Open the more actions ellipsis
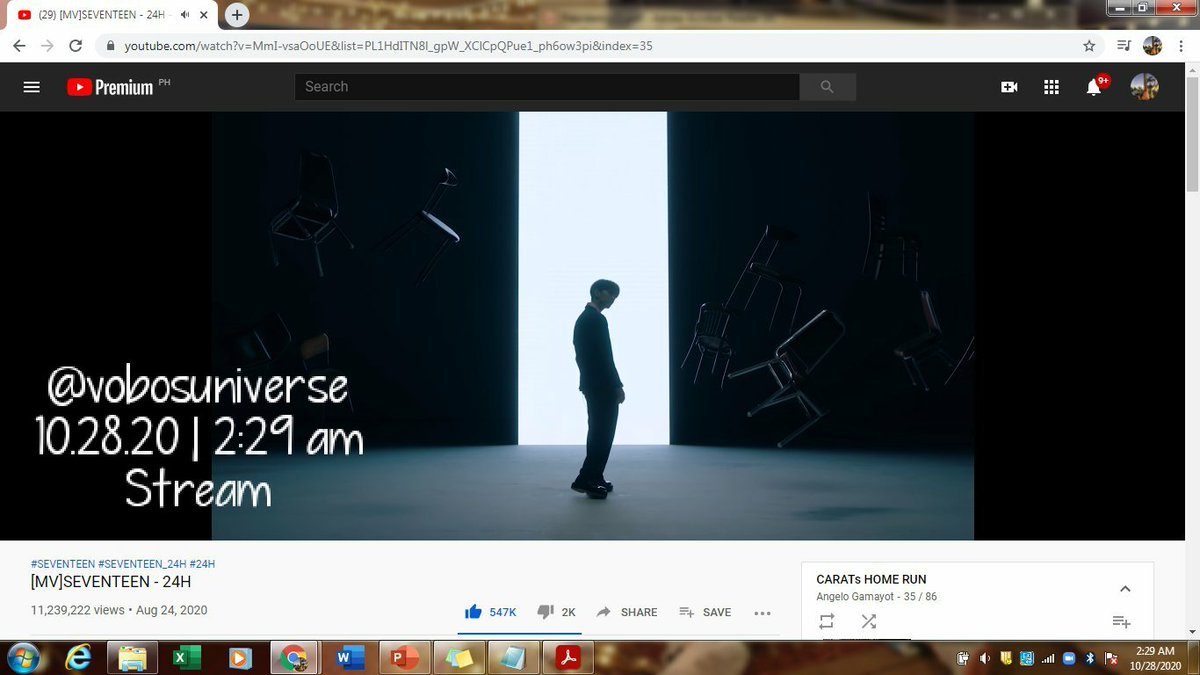Screen dimensions: 1200x675 [x=762, y=612]
